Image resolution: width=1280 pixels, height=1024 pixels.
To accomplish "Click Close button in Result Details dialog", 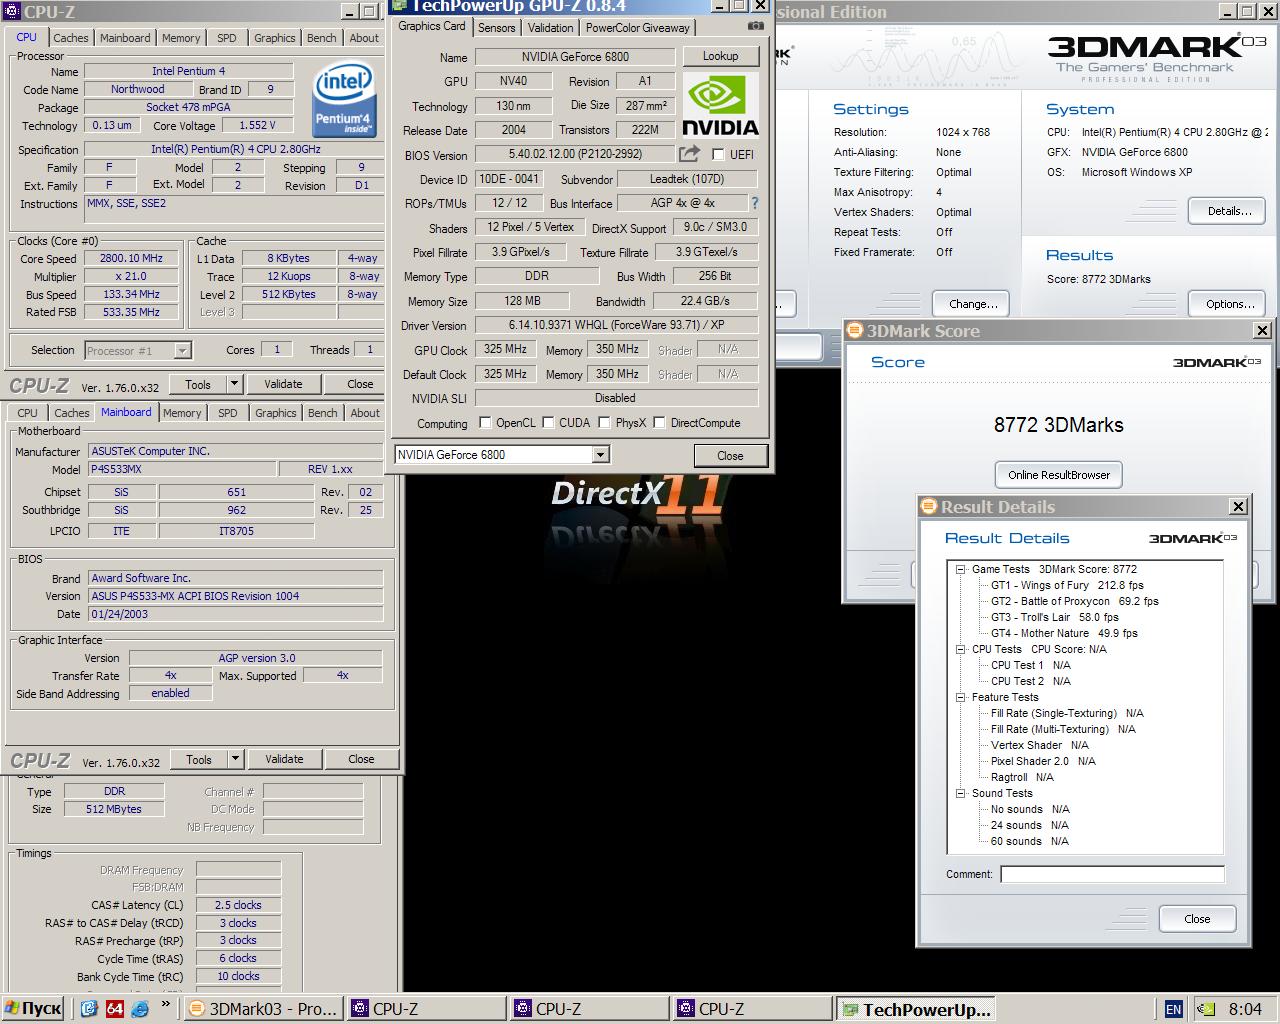I will (1197, 919).
